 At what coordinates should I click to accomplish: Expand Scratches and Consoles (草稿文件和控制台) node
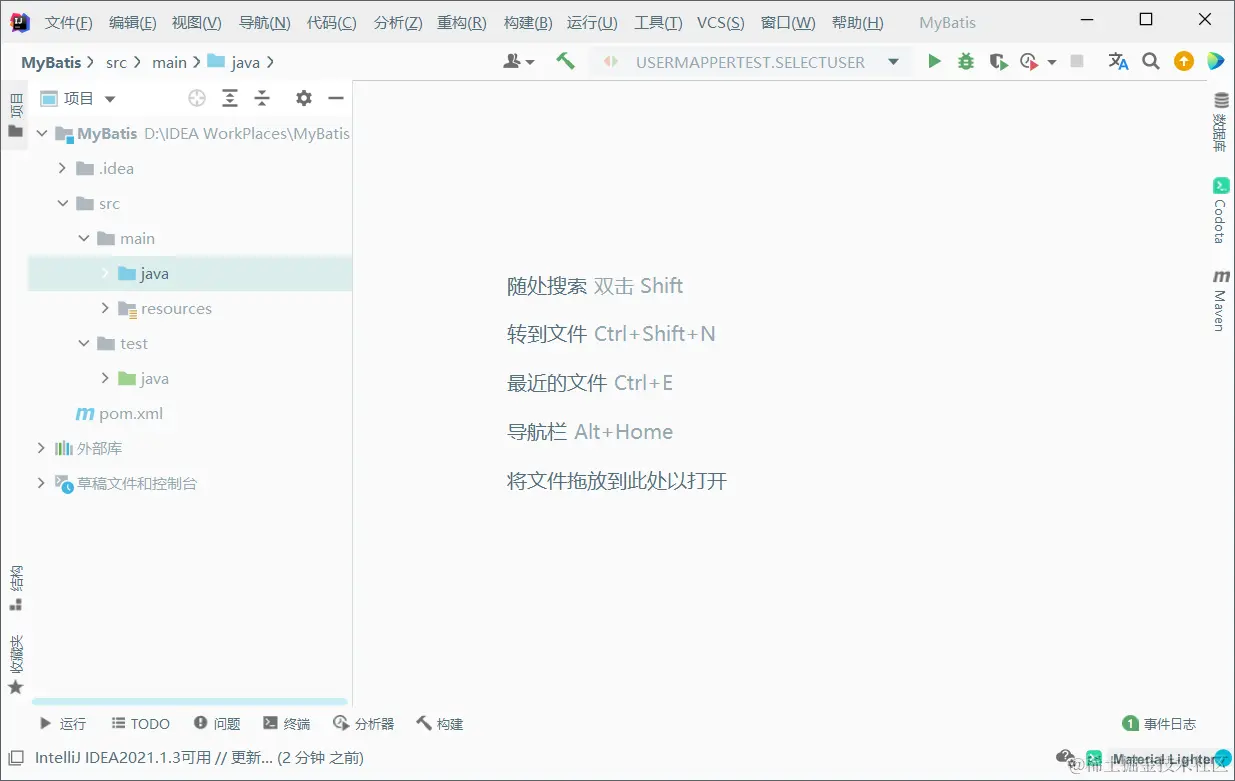point(41,483)
